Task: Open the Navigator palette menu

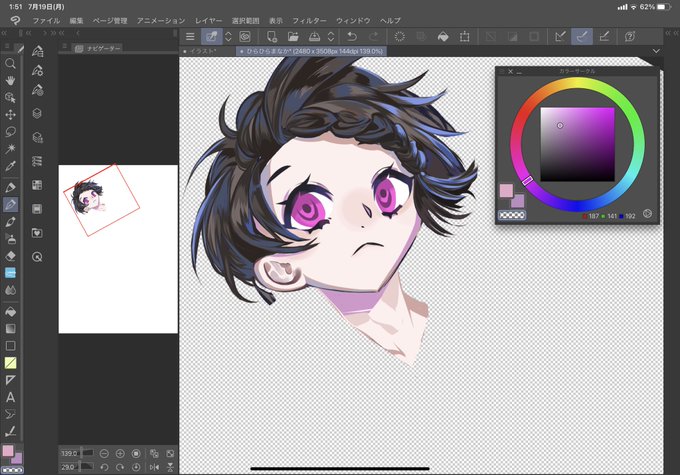Action: [x=65, y=46]
